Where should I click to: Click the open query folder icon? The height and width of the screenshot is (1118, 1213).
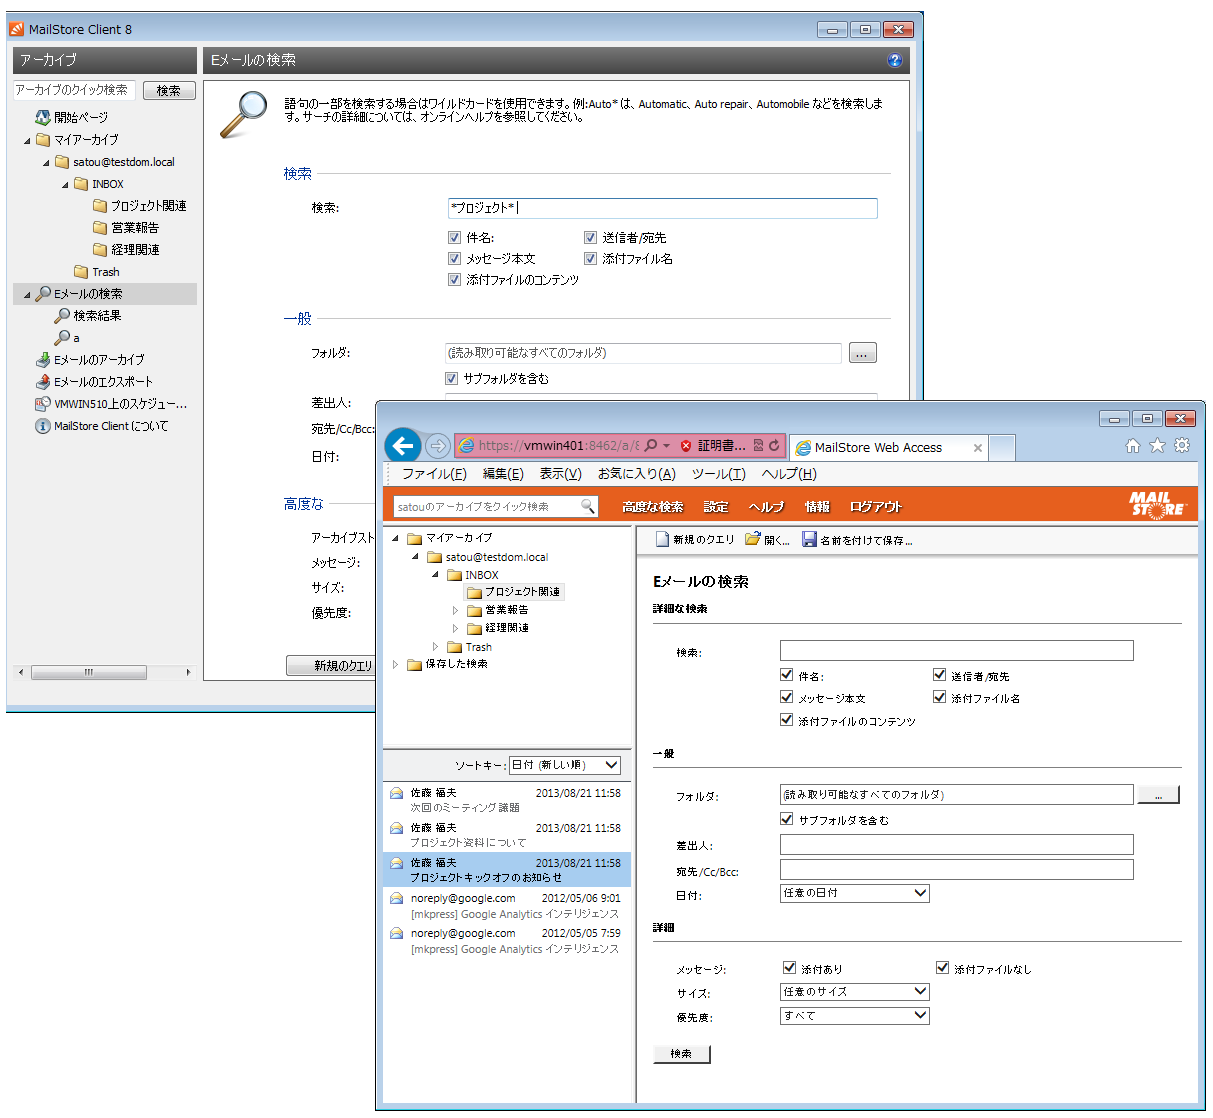pos(753,540)
